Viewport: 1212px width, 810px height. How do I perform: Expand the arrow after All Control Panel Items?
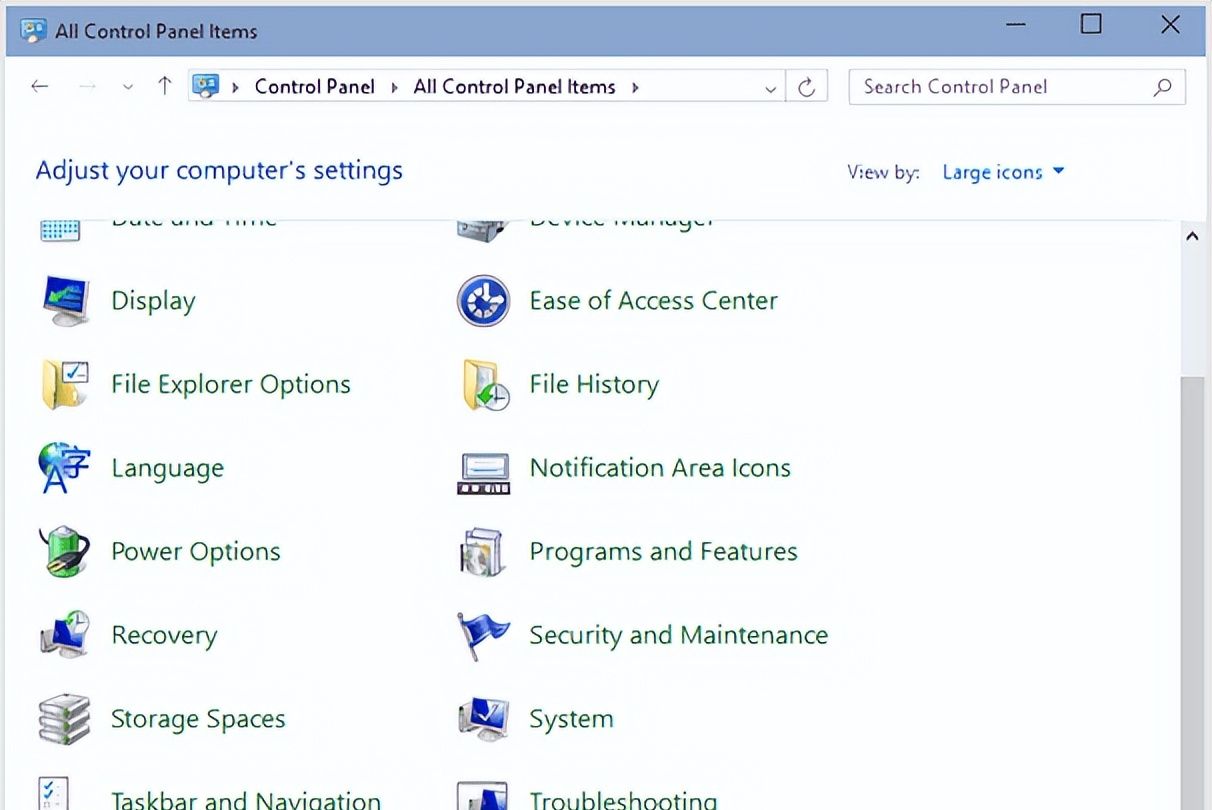point(635,87)
